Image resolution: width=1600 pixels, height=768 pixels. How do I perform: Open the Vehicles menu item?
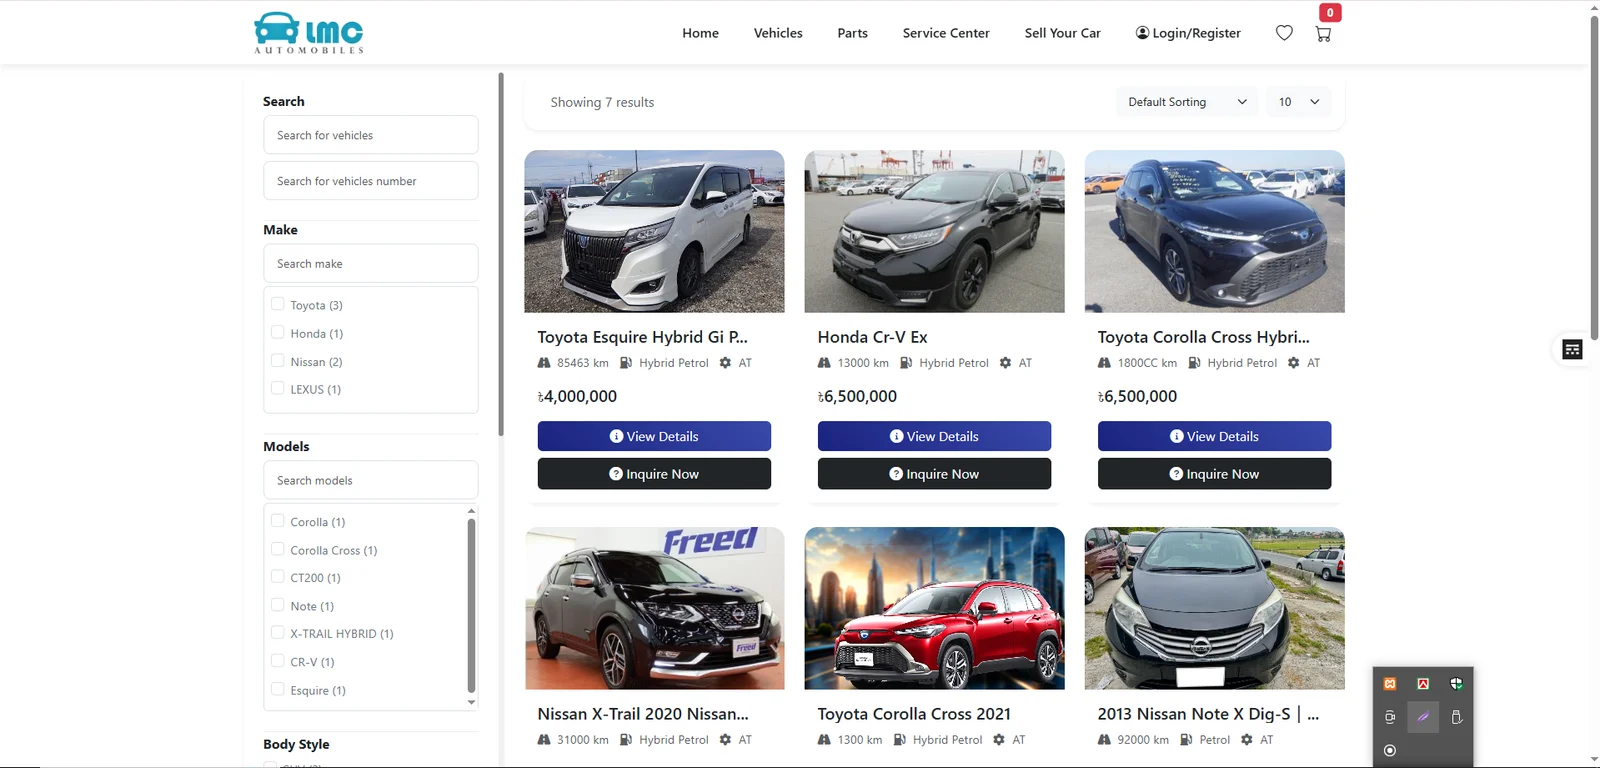click(x=778, y=33)
